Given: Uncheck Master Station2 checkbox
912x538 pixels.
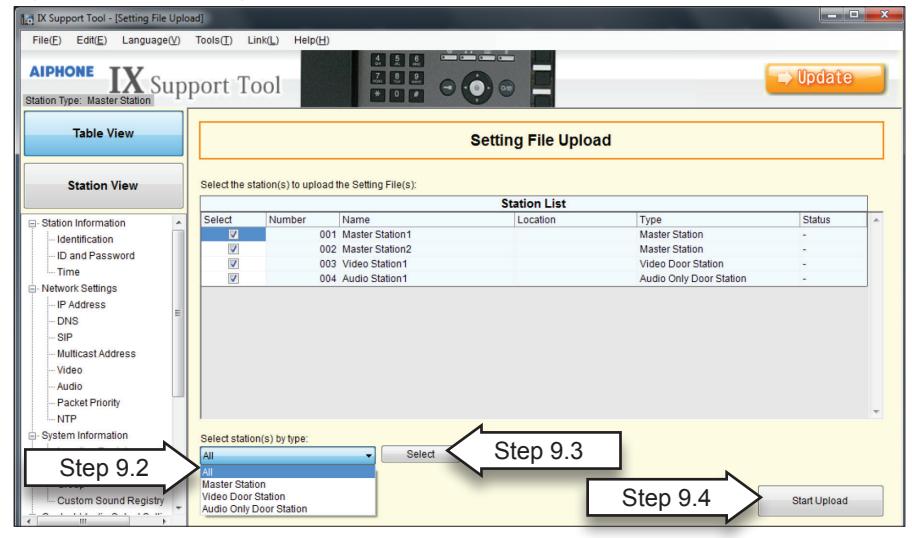Looking at the screenshot, I should coord(233,249).
